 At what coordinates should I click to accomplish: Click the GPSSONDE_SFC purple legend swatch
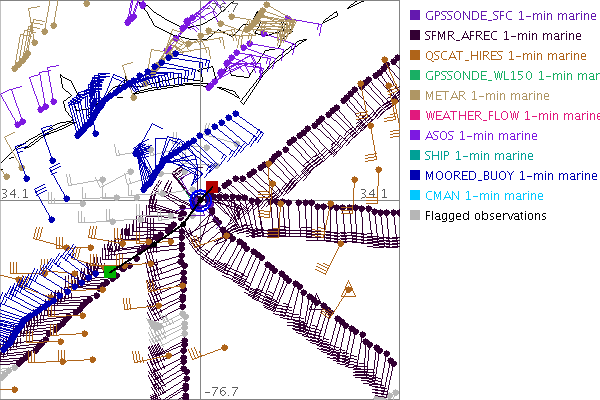(415, 16)
